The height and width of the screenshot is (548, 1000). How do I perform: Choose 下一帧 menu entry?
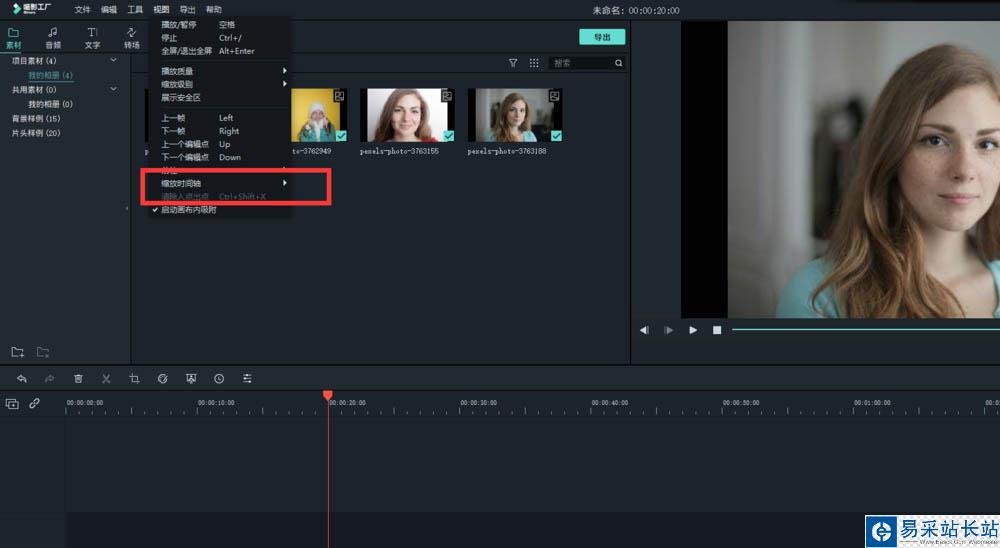pyautogui.click(x=220, y=131)
